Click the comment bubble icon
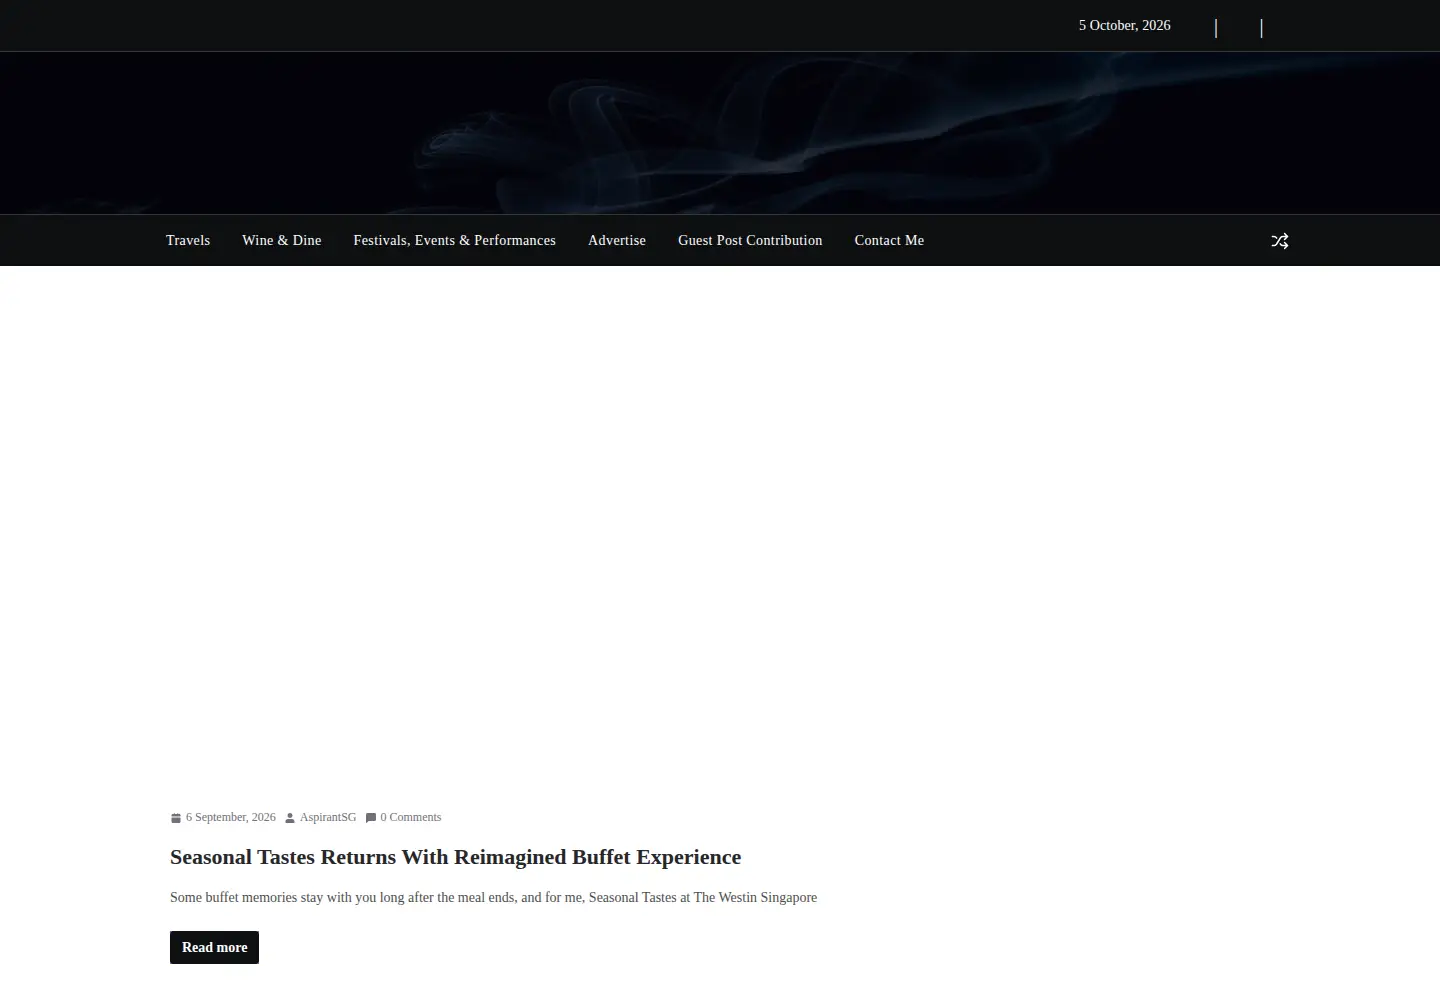Image resolution: width=1440 pixels, height=1000 pixels. [x=371, y=818]
